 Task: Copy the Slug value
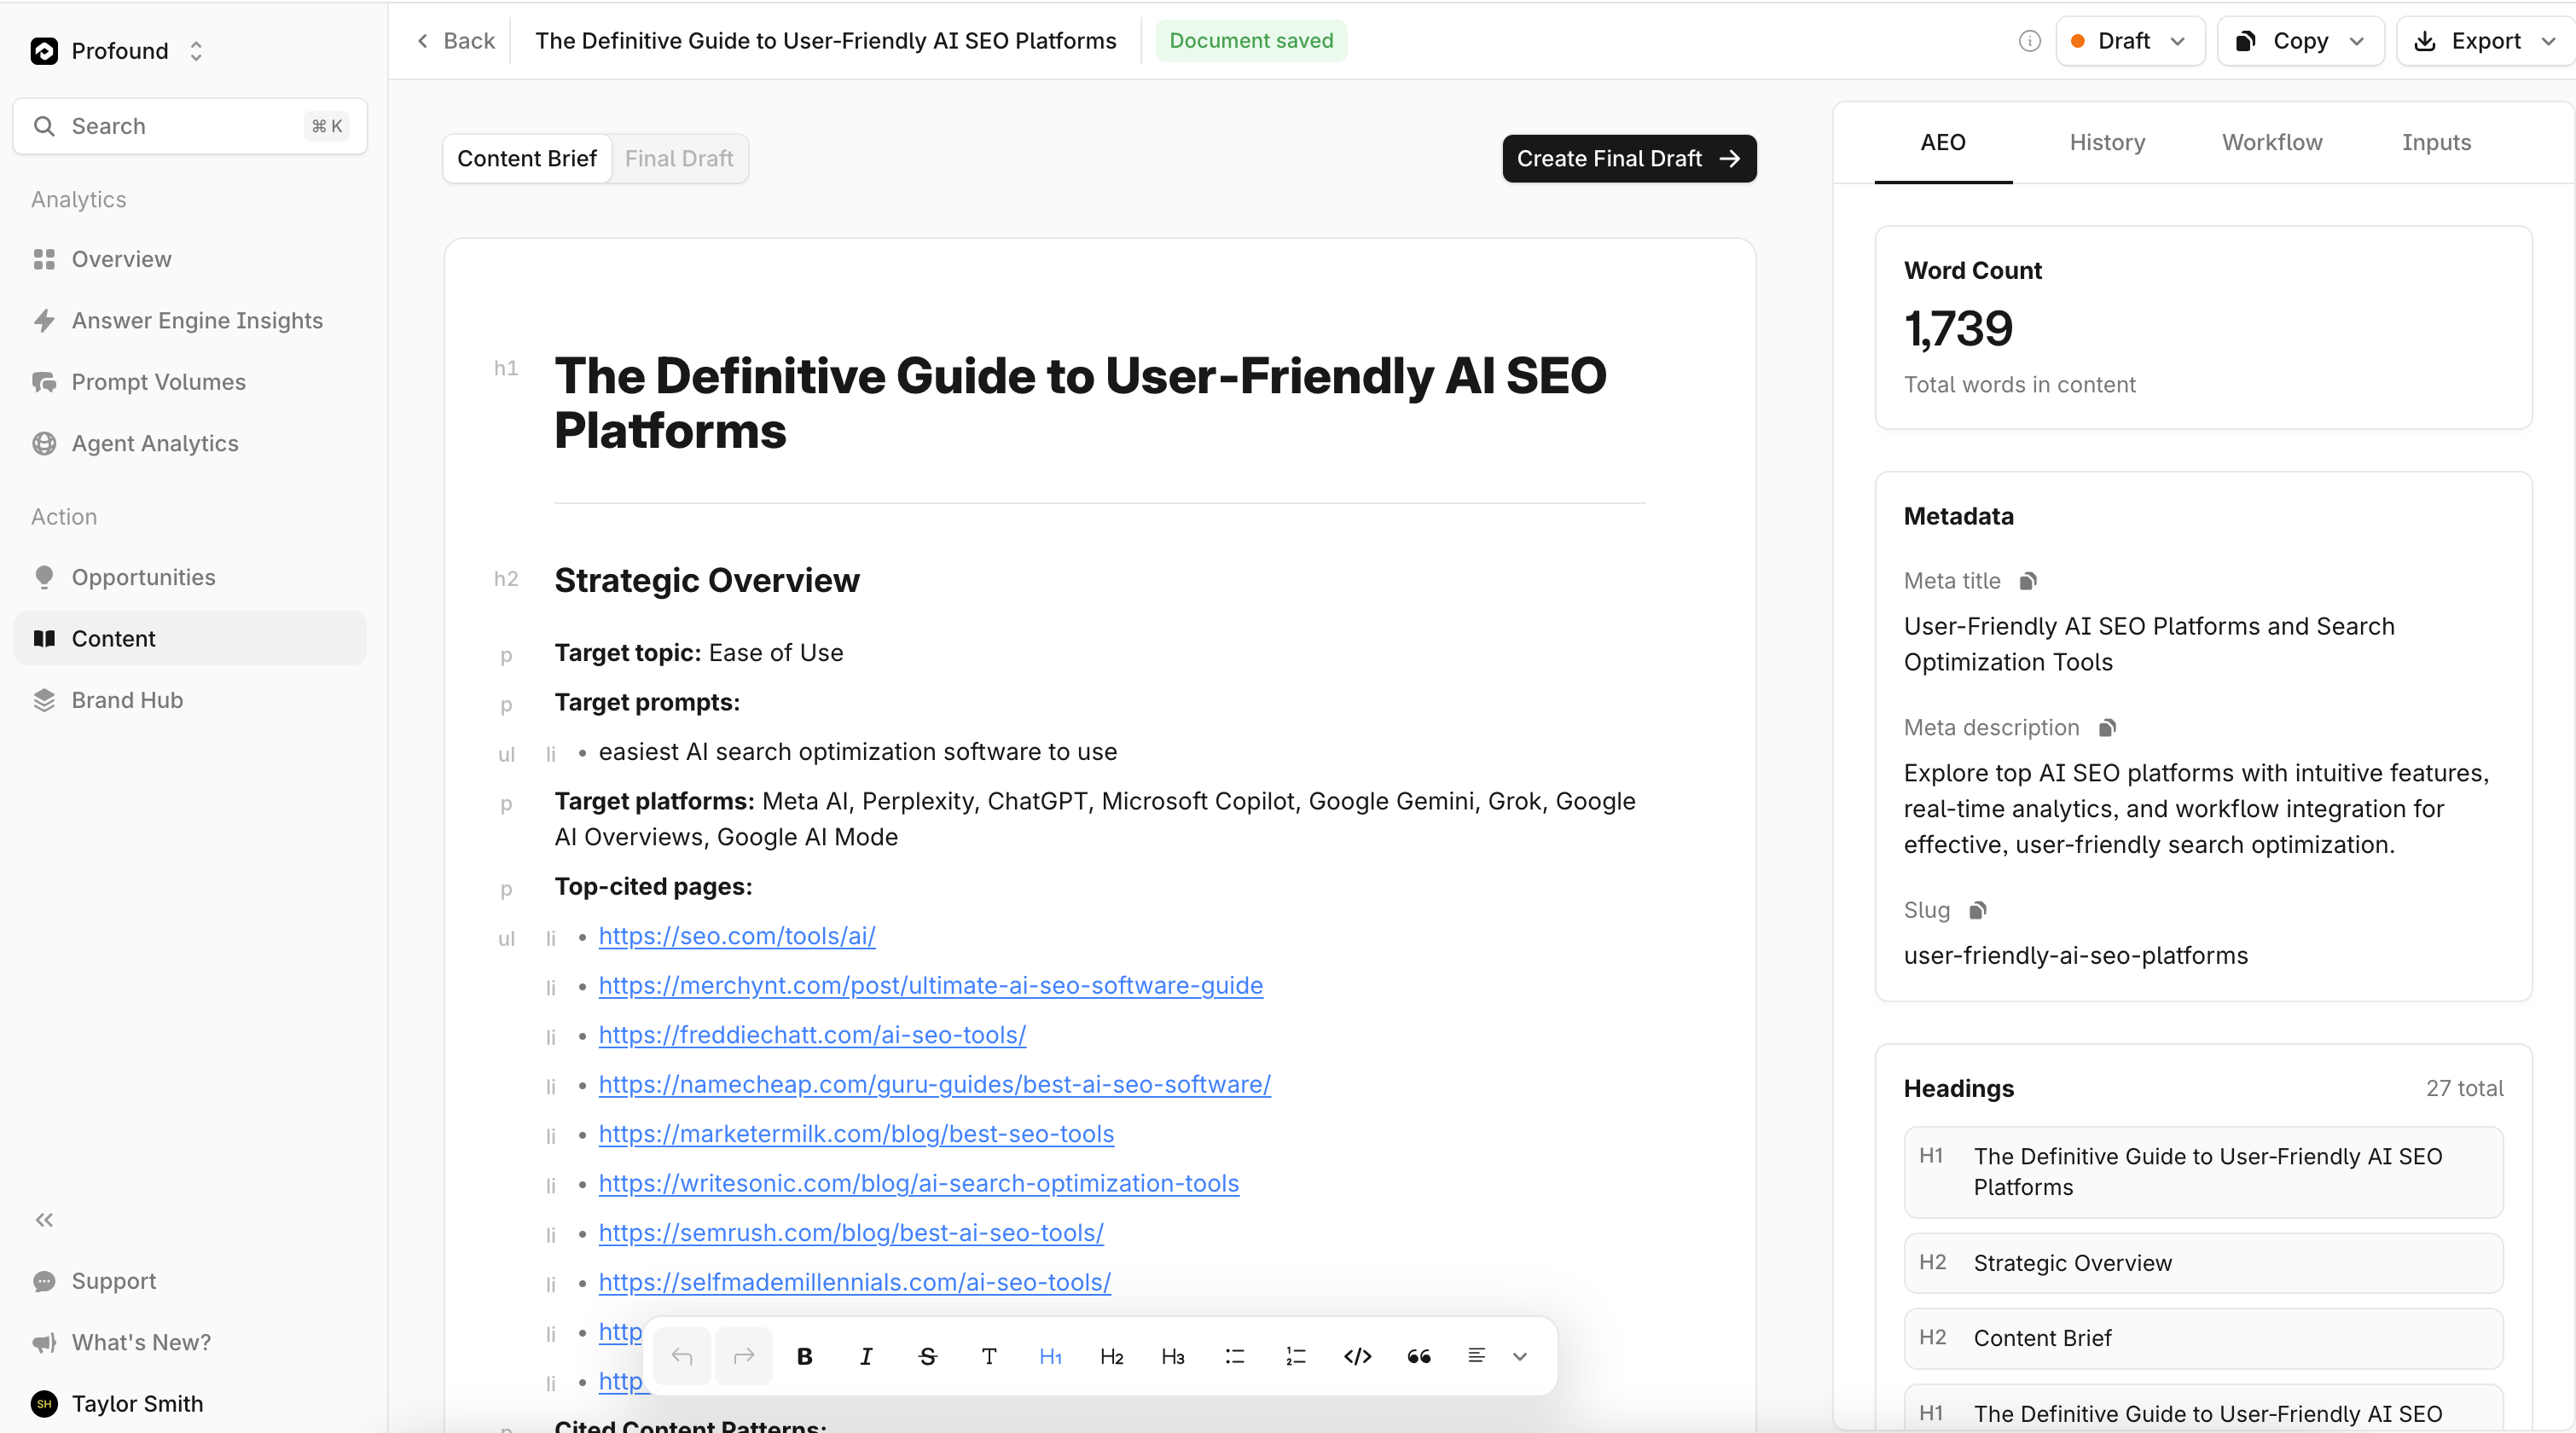pos(1977,910)
